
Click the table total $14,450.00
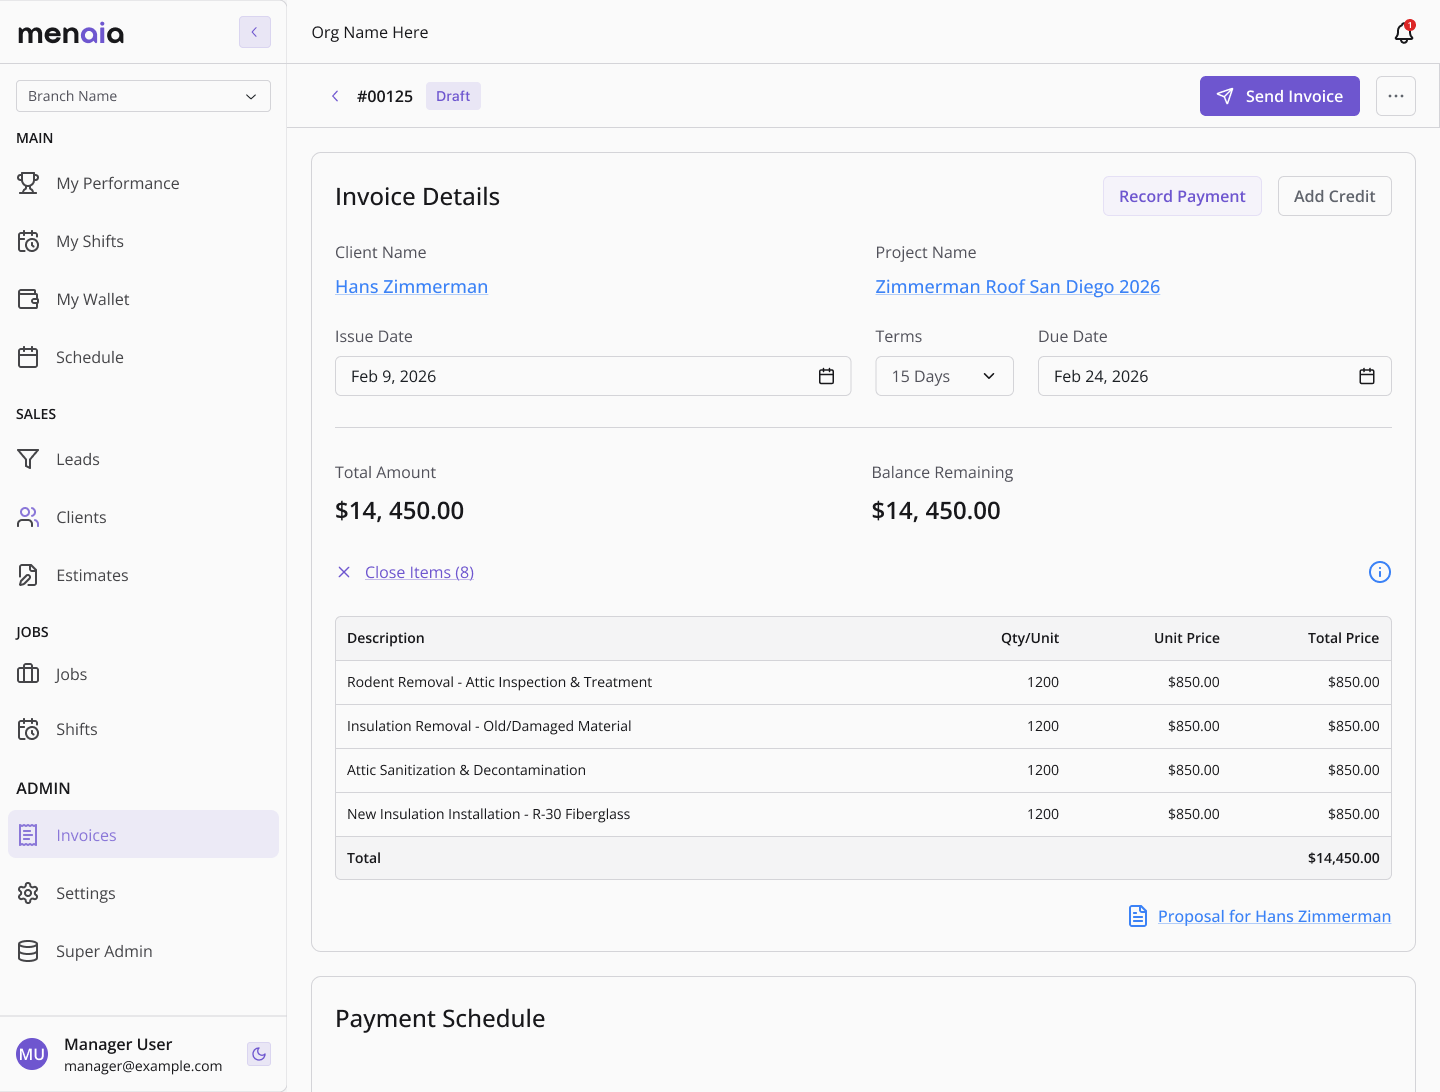point(1343,858)
